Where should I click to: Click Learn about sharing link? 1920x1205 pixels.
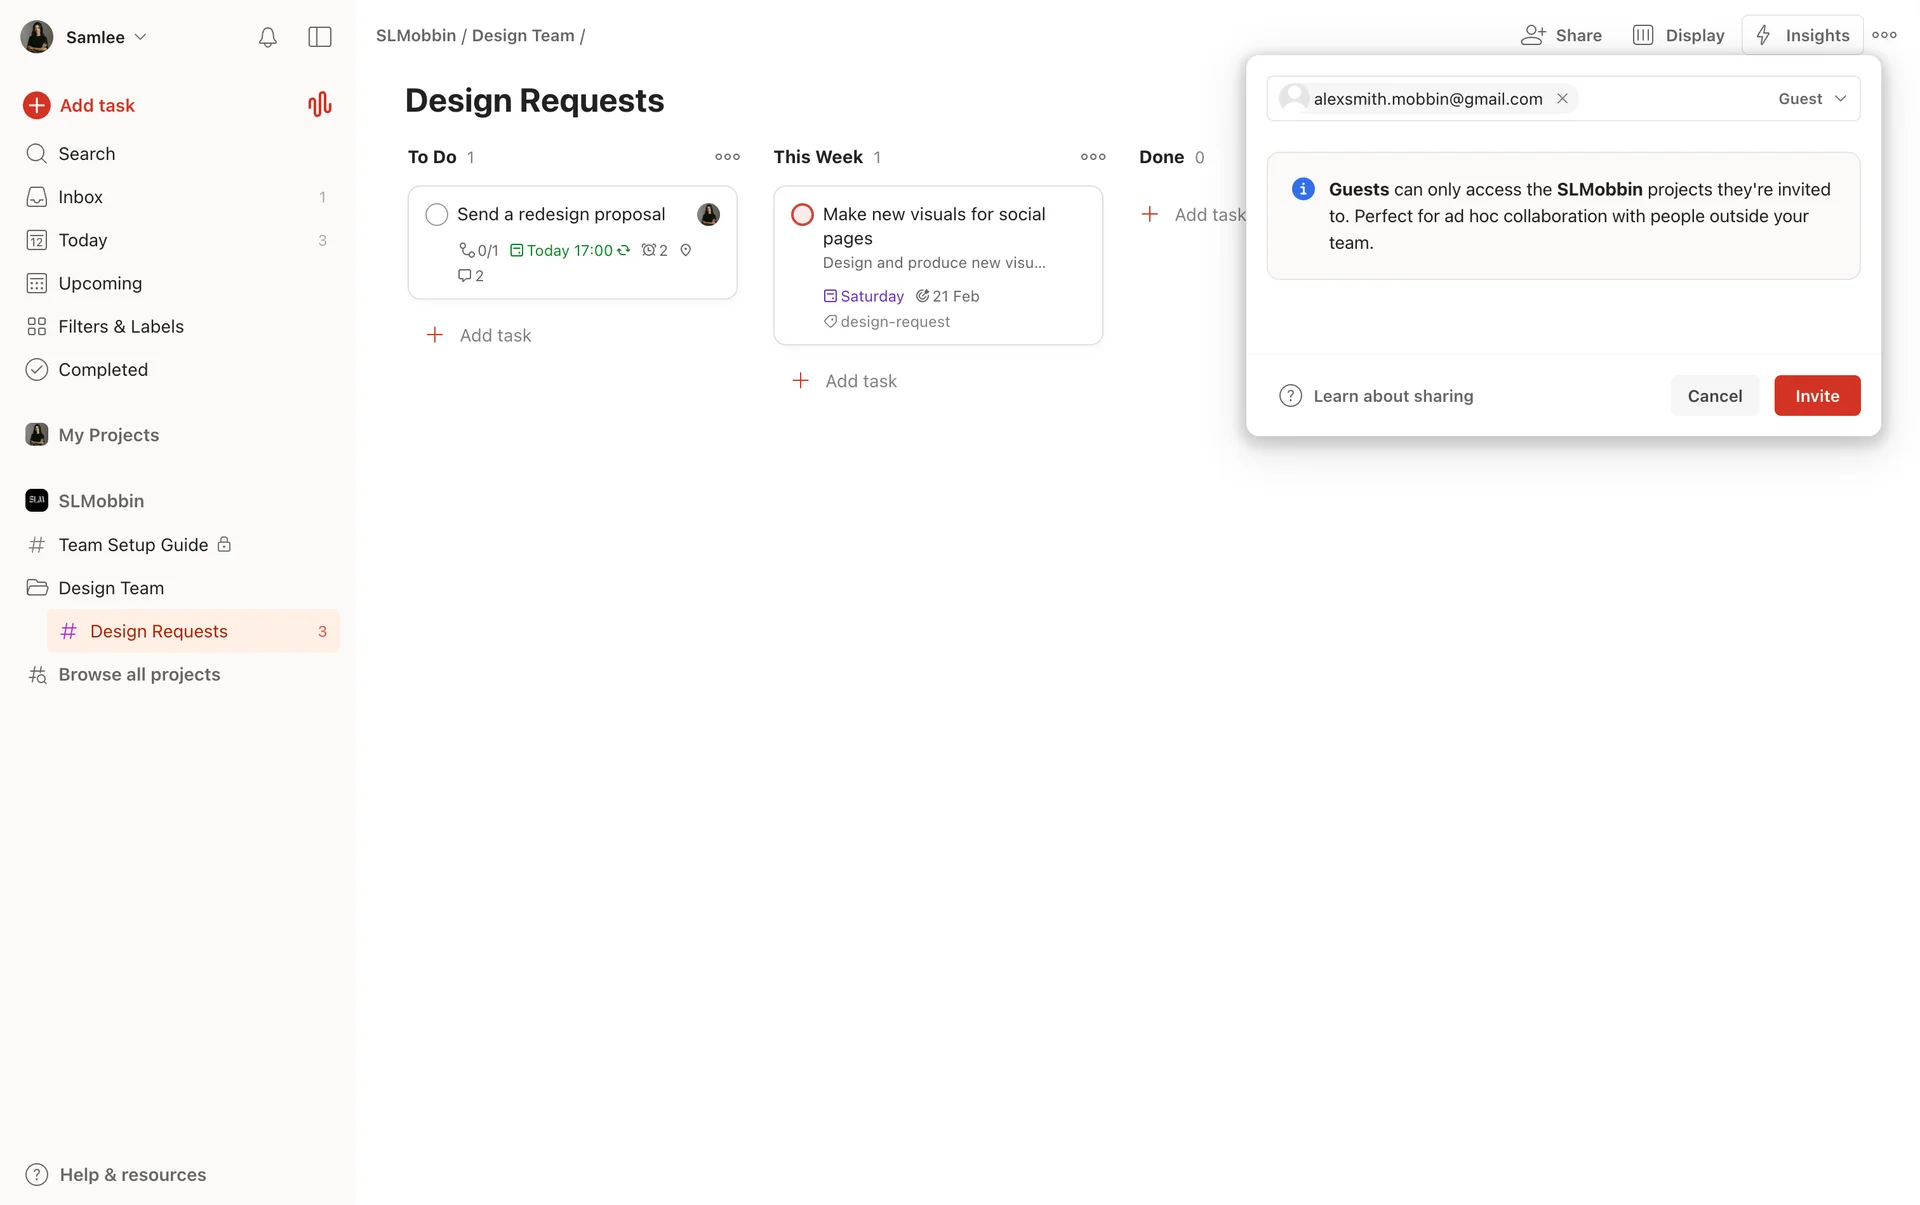1392,396
